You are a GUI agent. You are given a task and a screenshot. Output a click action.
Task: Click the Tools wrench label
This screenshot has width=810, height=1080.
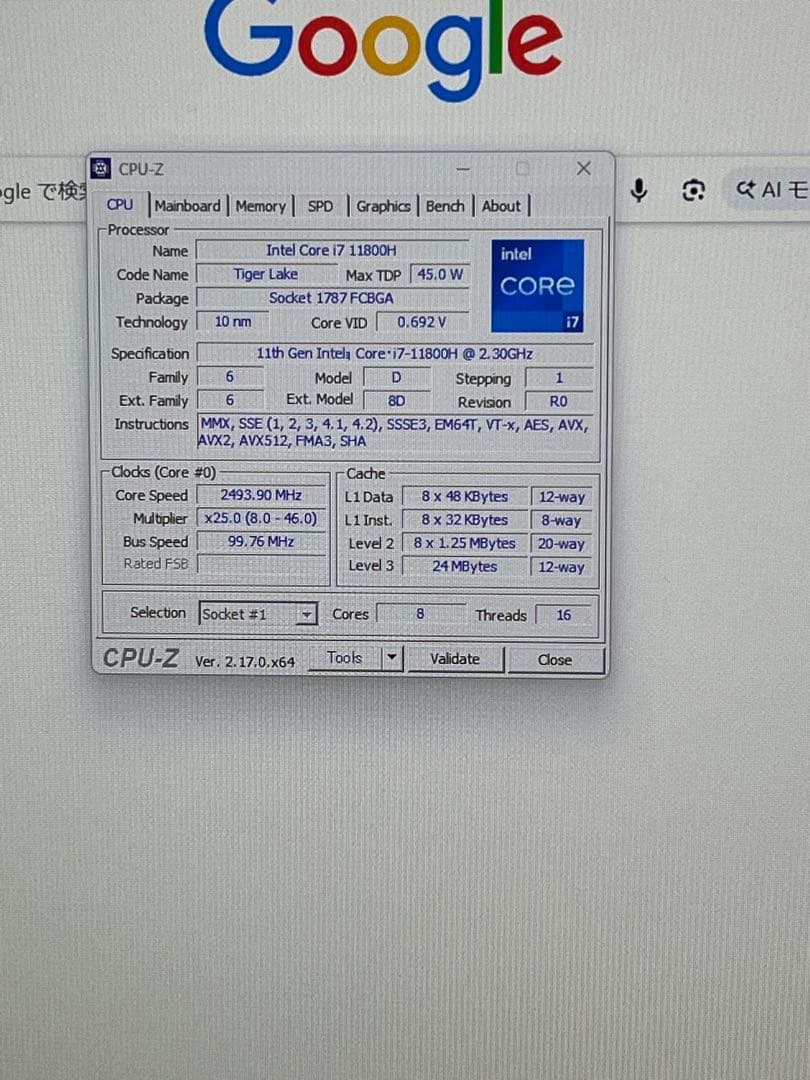pos(345,657)
